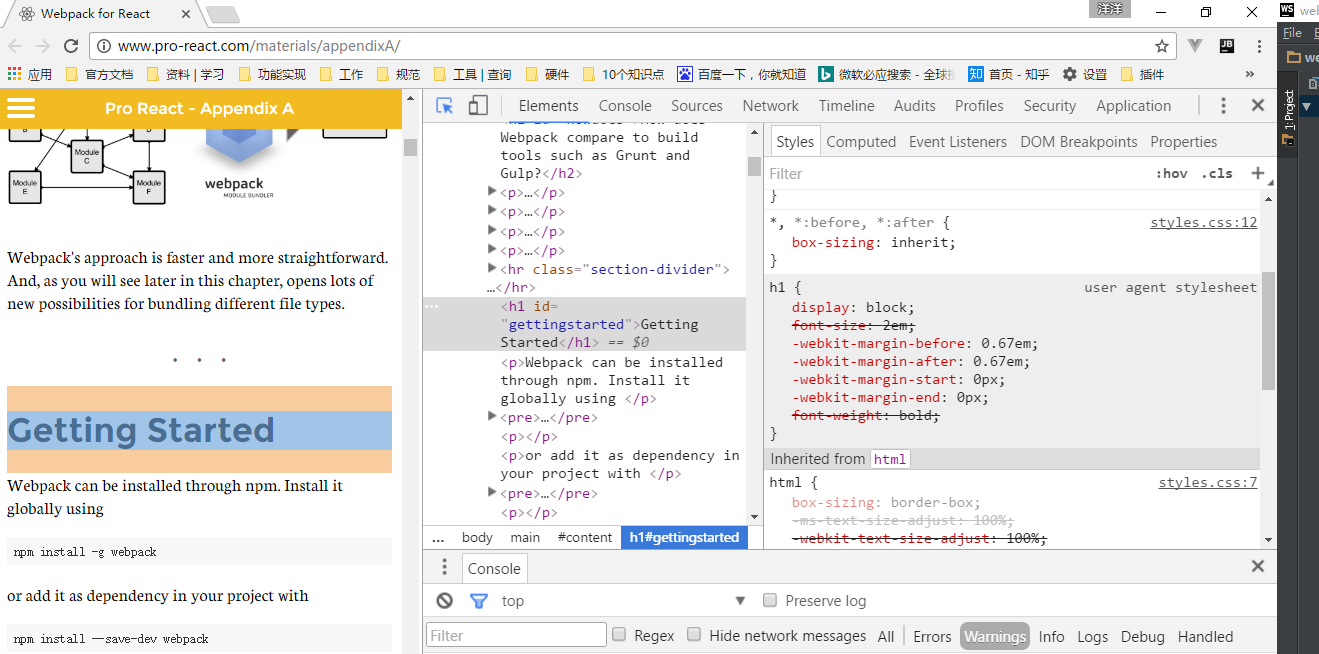This screenshot has width=1319, height=654.
Task: Open the Application tab
Action: tap(1133, 105)
